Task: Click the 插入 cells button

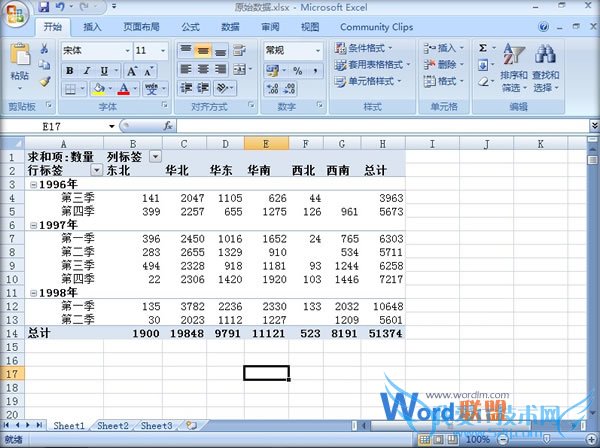Action: click(444, 48)
